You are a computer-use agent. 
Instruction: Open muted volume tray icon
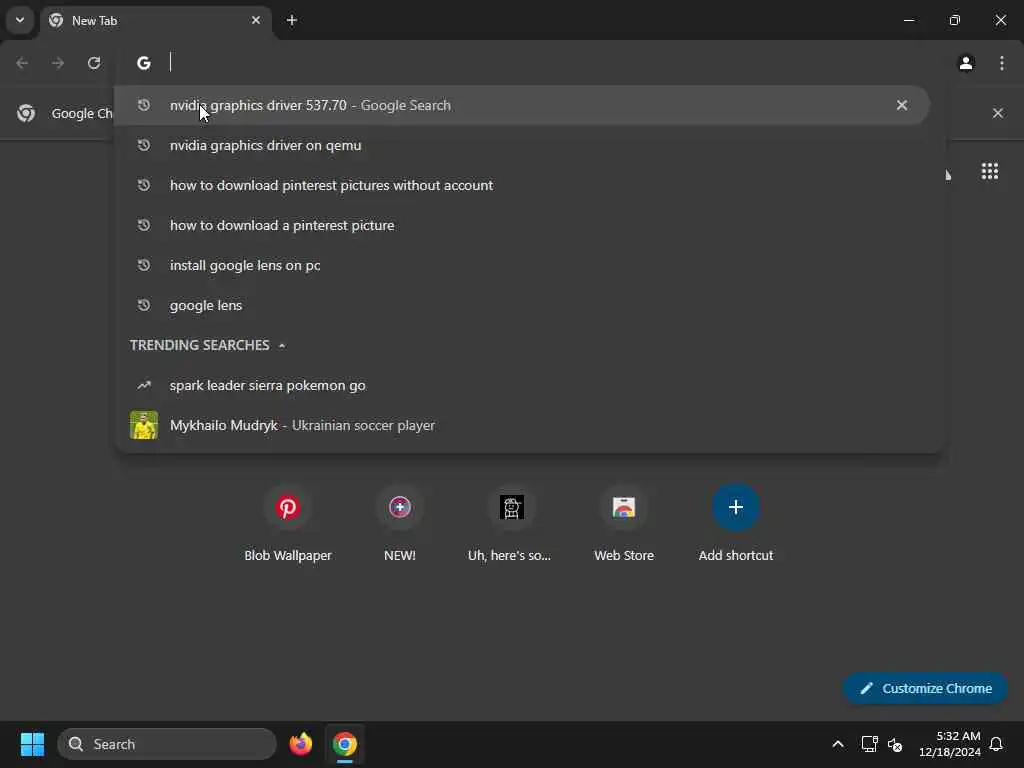895,744
